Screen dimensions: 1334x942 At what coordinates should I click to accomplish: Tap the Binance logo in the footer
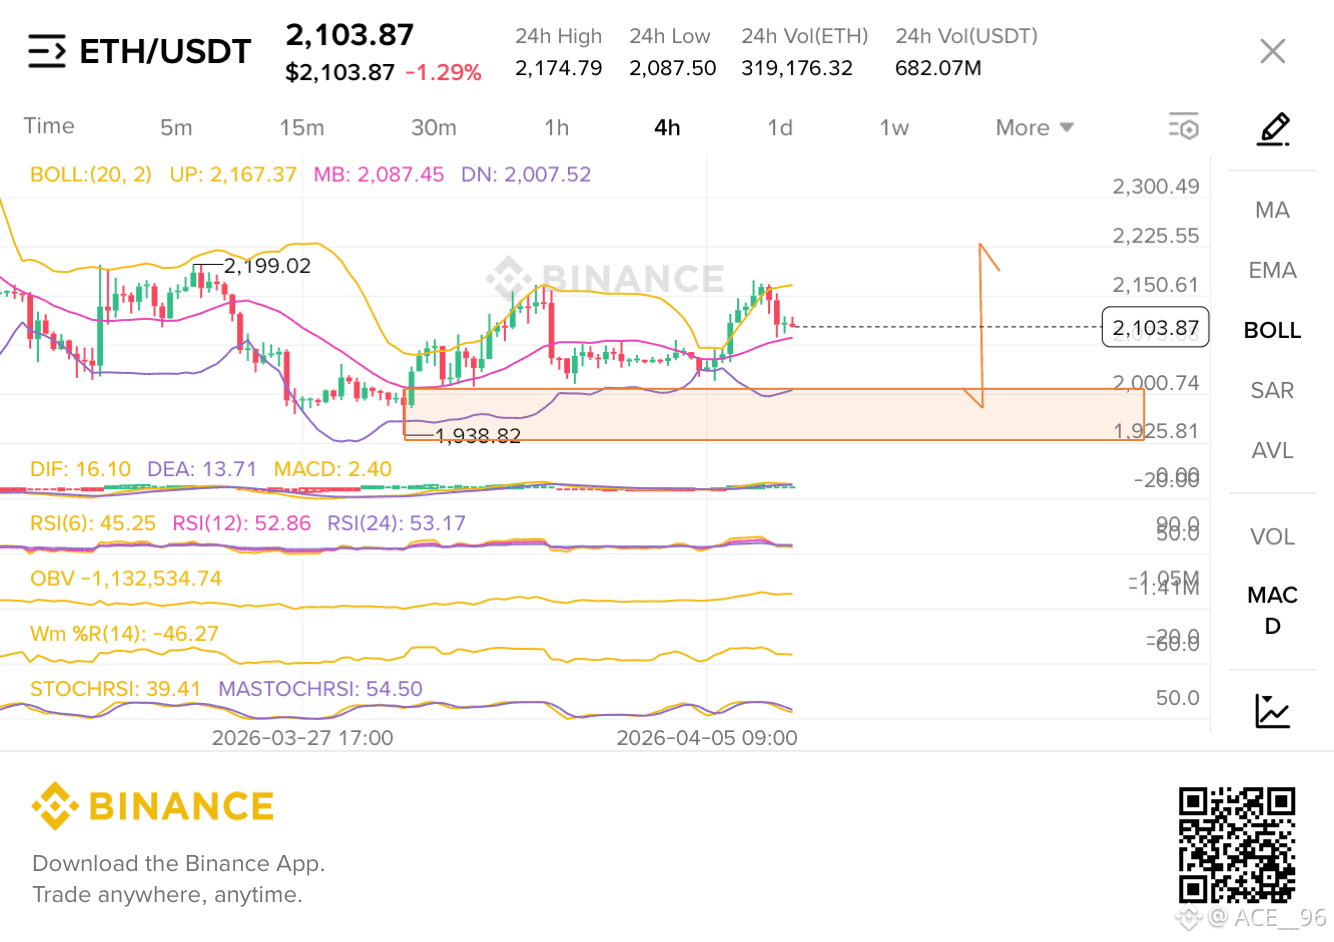153,806
